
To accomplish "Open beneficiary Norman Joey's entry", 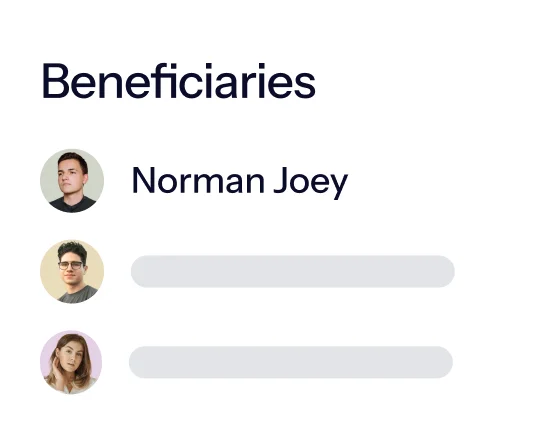I will coord(194,181).
